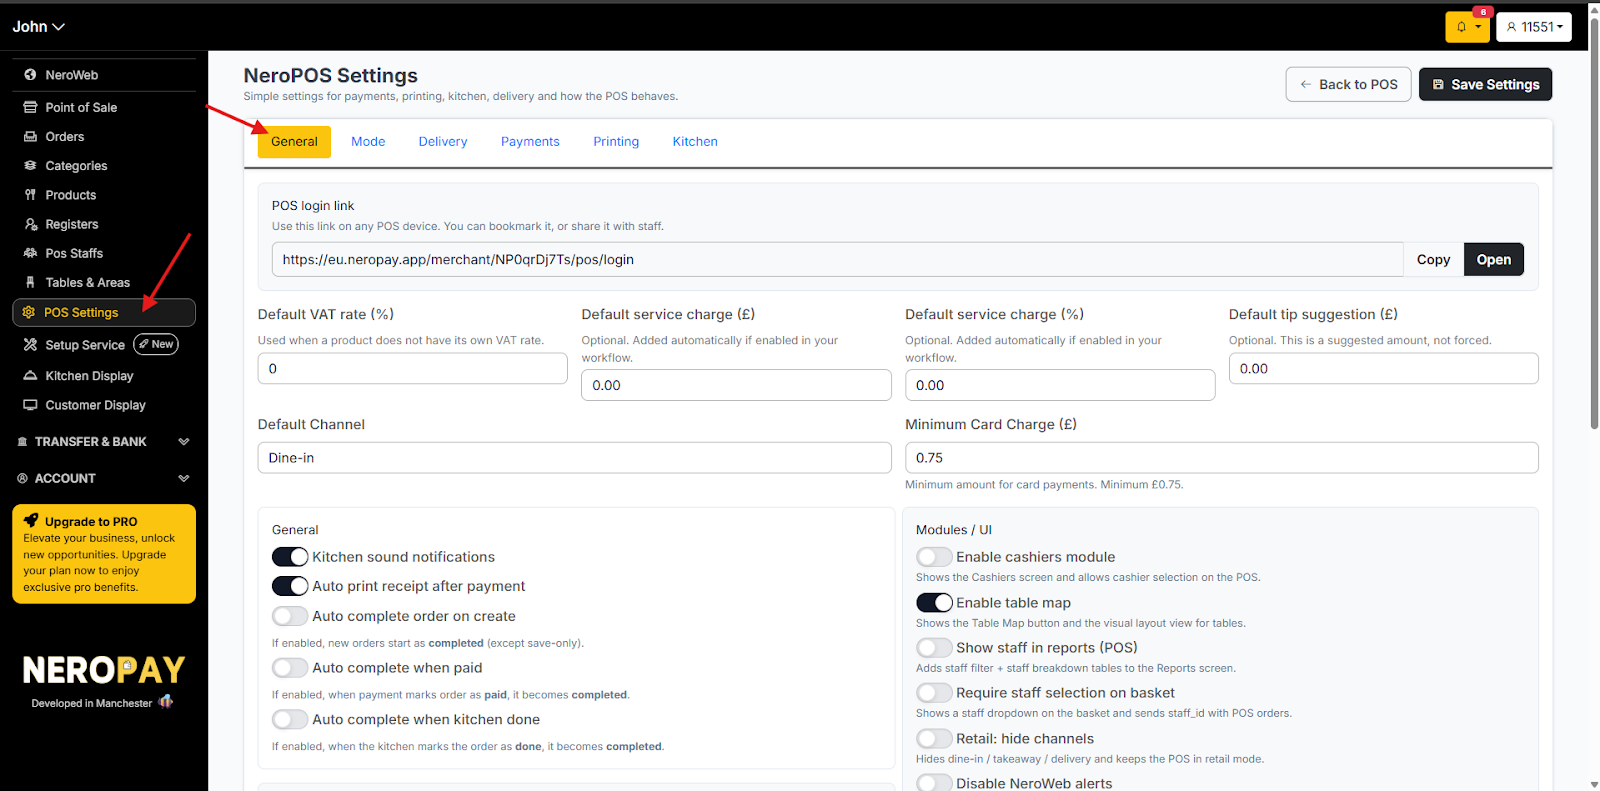Expand the ACCOUNT sidebar section

coord(183,479)
